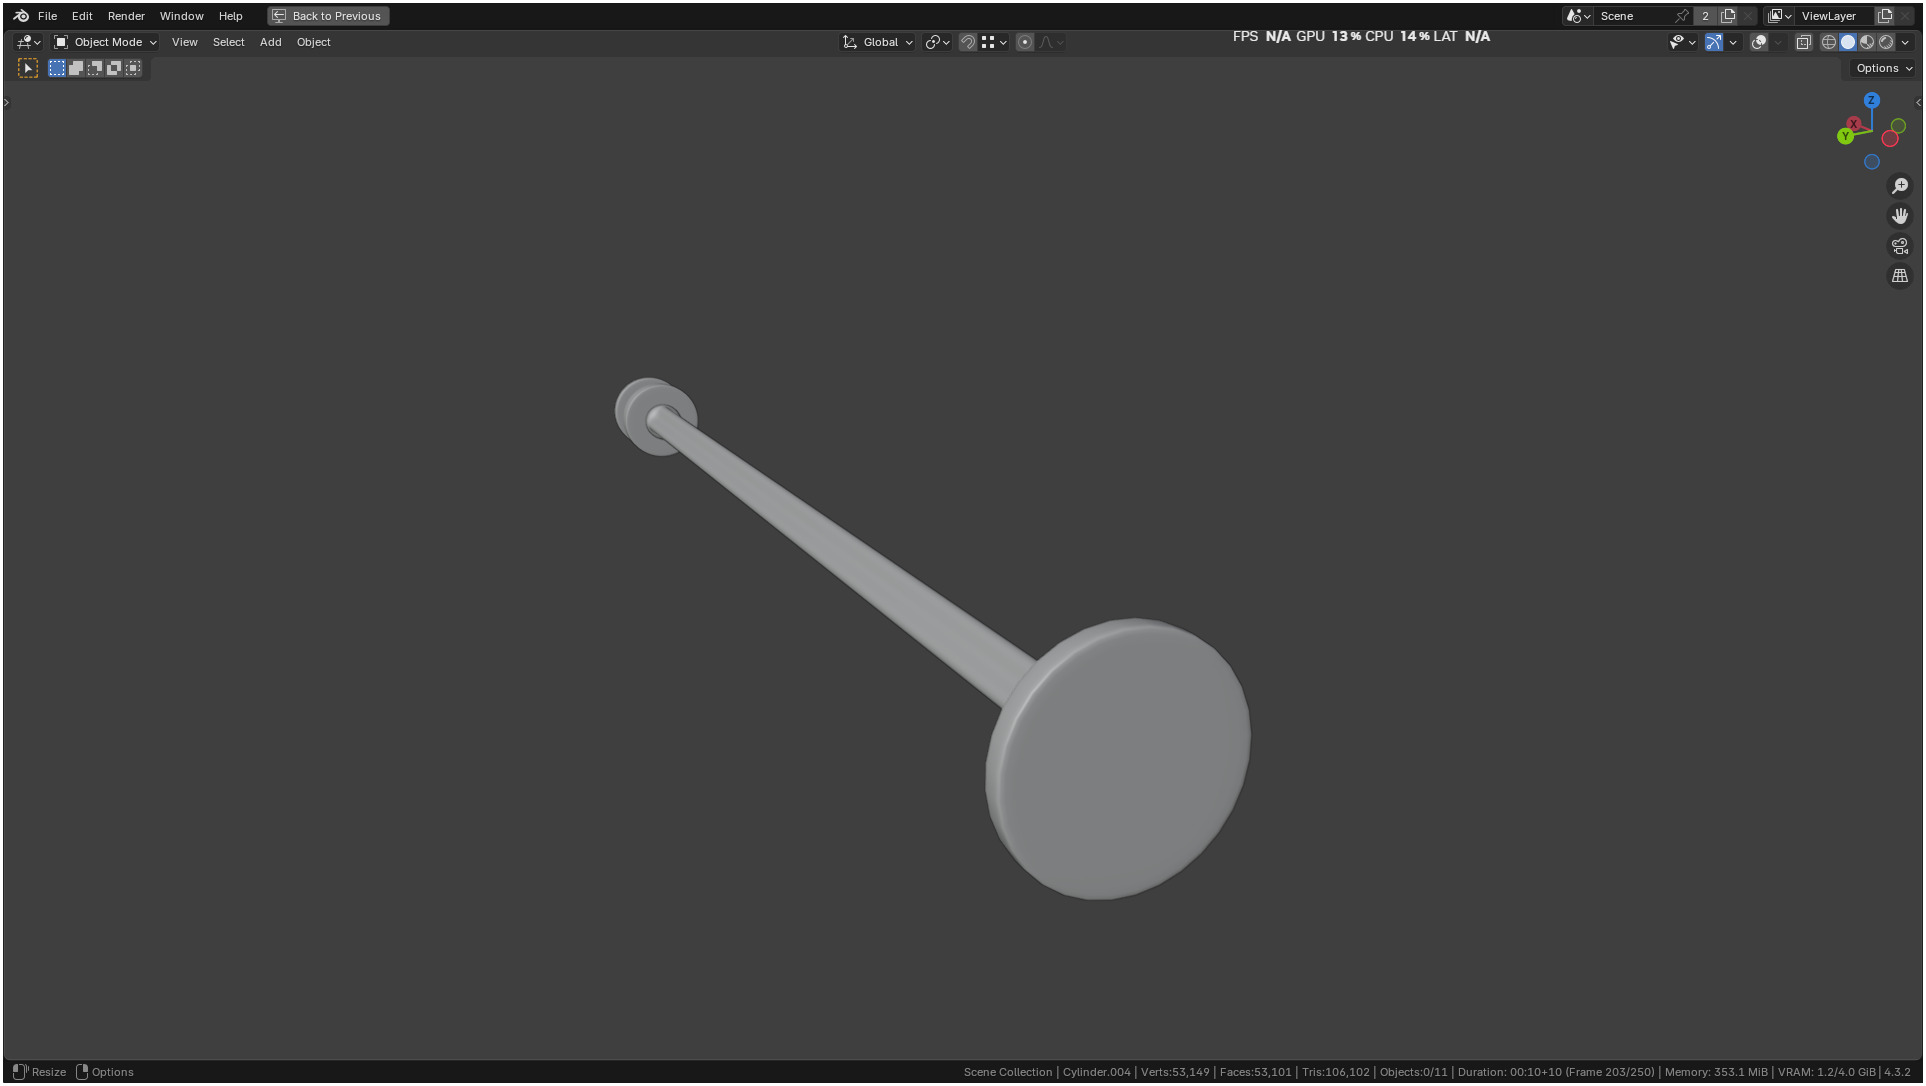
Task: Switch perspective/orthographic grid icon
Action: click(1900, 276)
